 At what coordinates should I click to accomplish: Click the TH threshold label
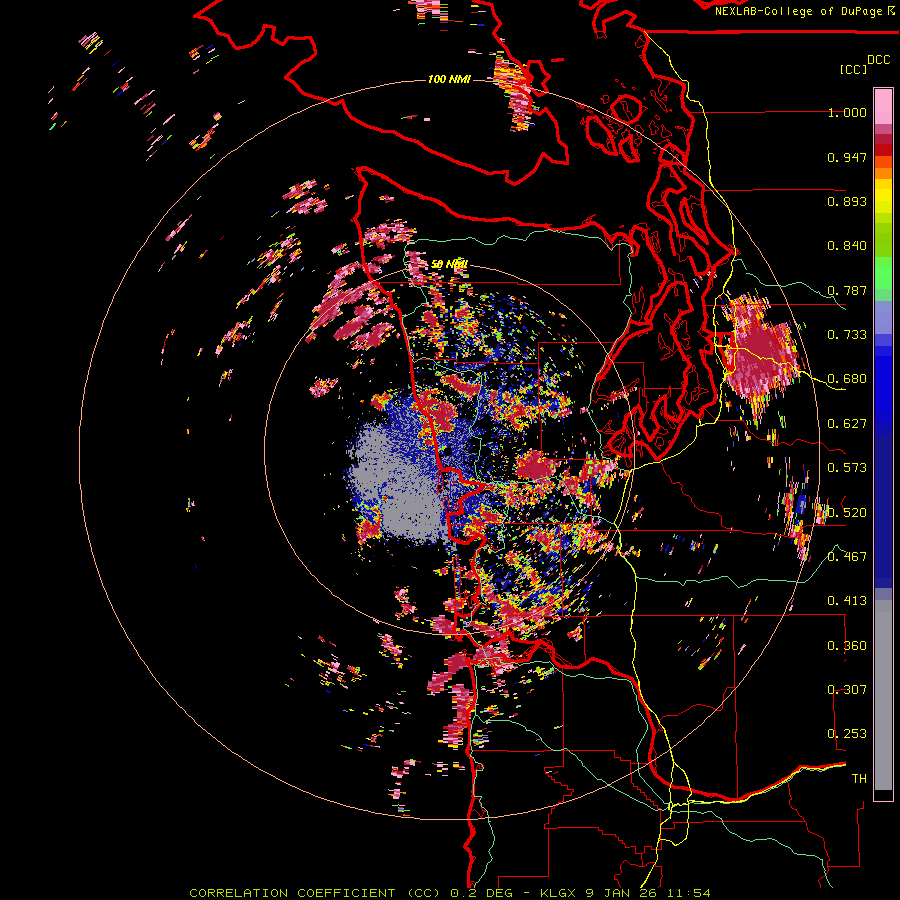859,779
